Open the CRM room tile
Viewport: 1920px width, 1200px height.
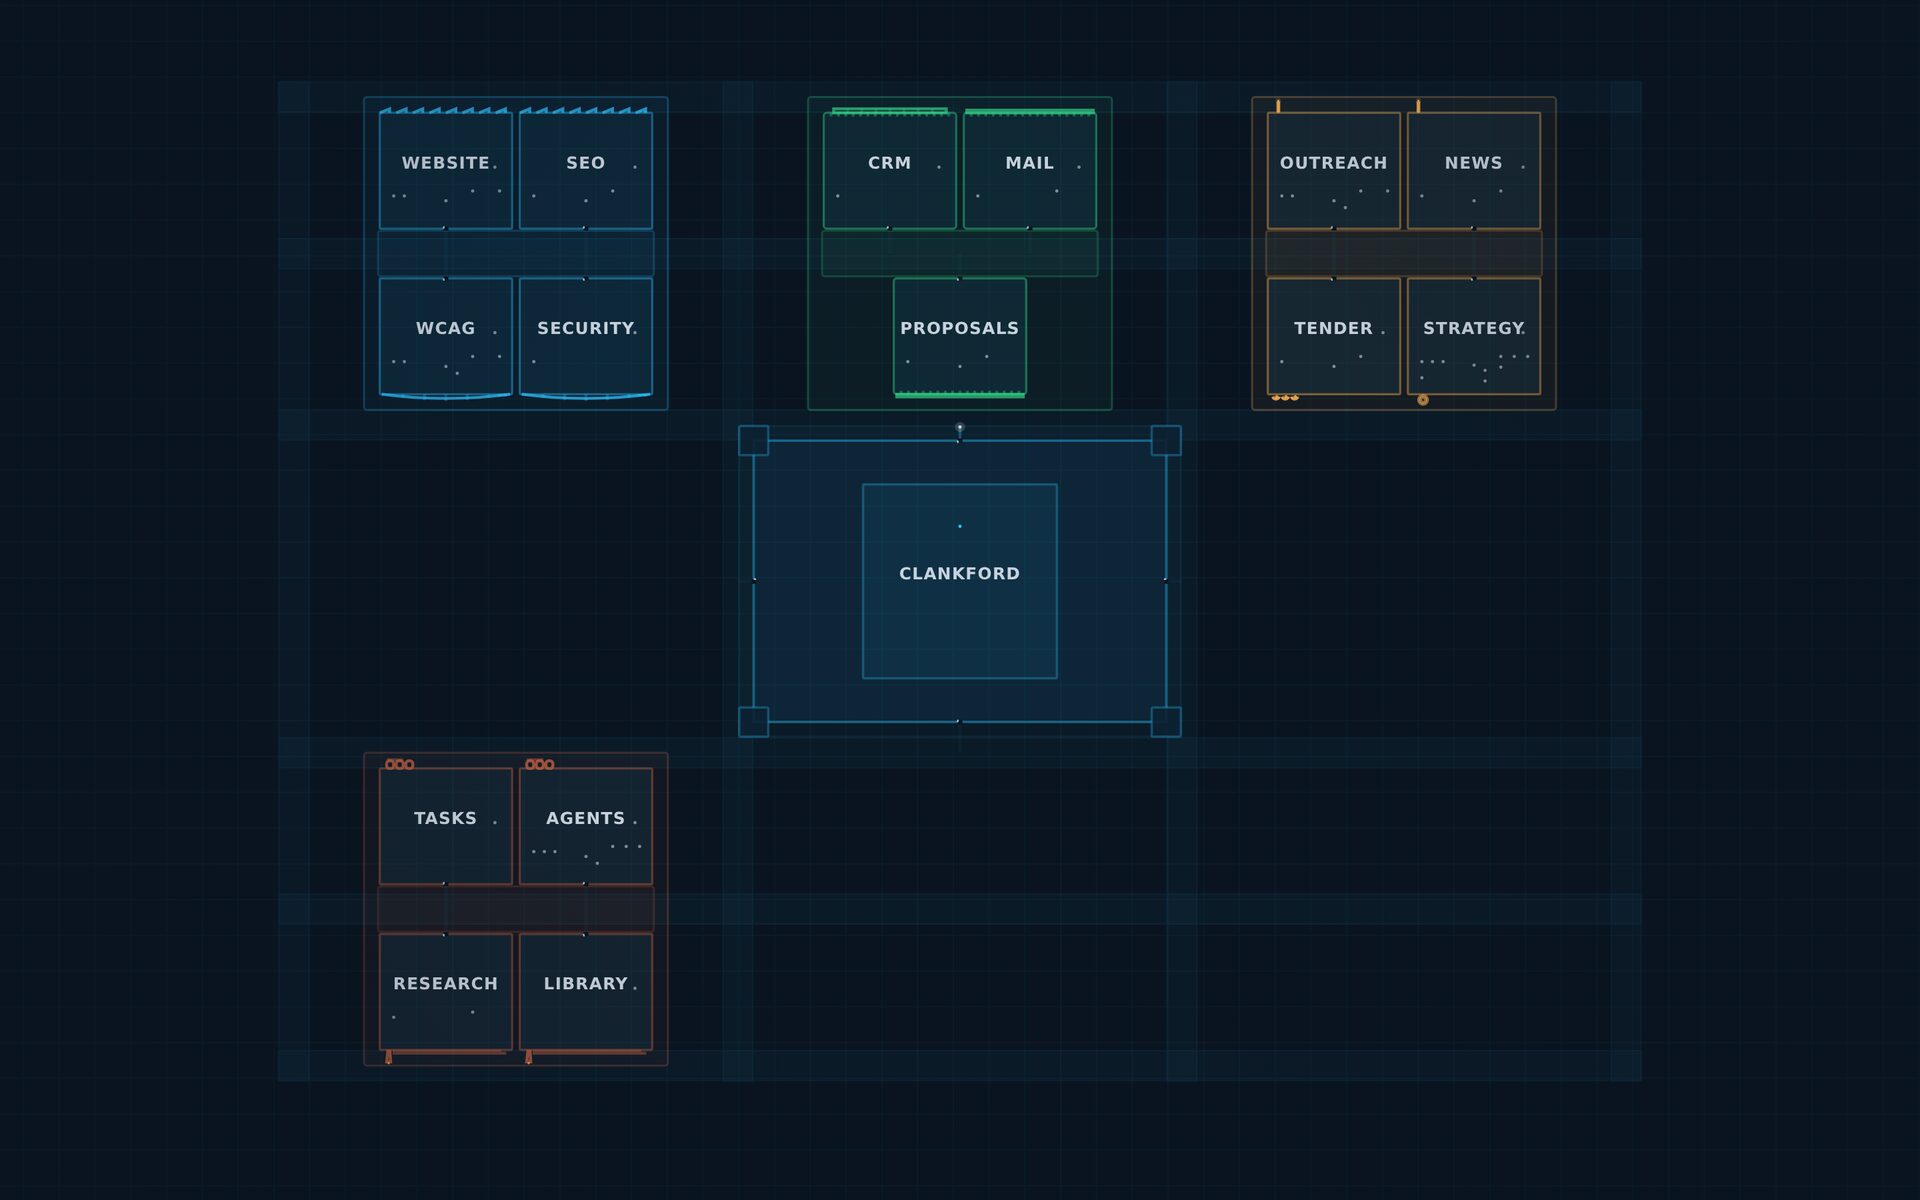[890, 171]
